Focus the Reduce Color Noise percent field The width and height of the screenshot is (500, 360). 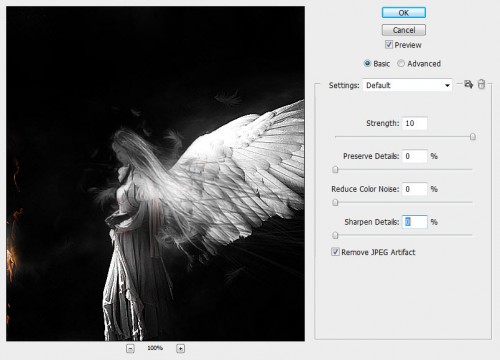tap(414, 189)
